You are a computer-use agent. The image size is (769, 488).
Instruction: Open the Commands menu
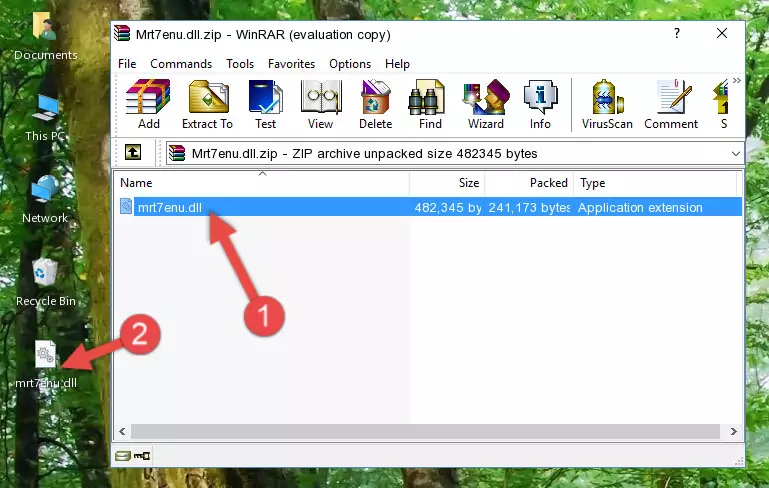pyautogui.click(x=181, y=64)
